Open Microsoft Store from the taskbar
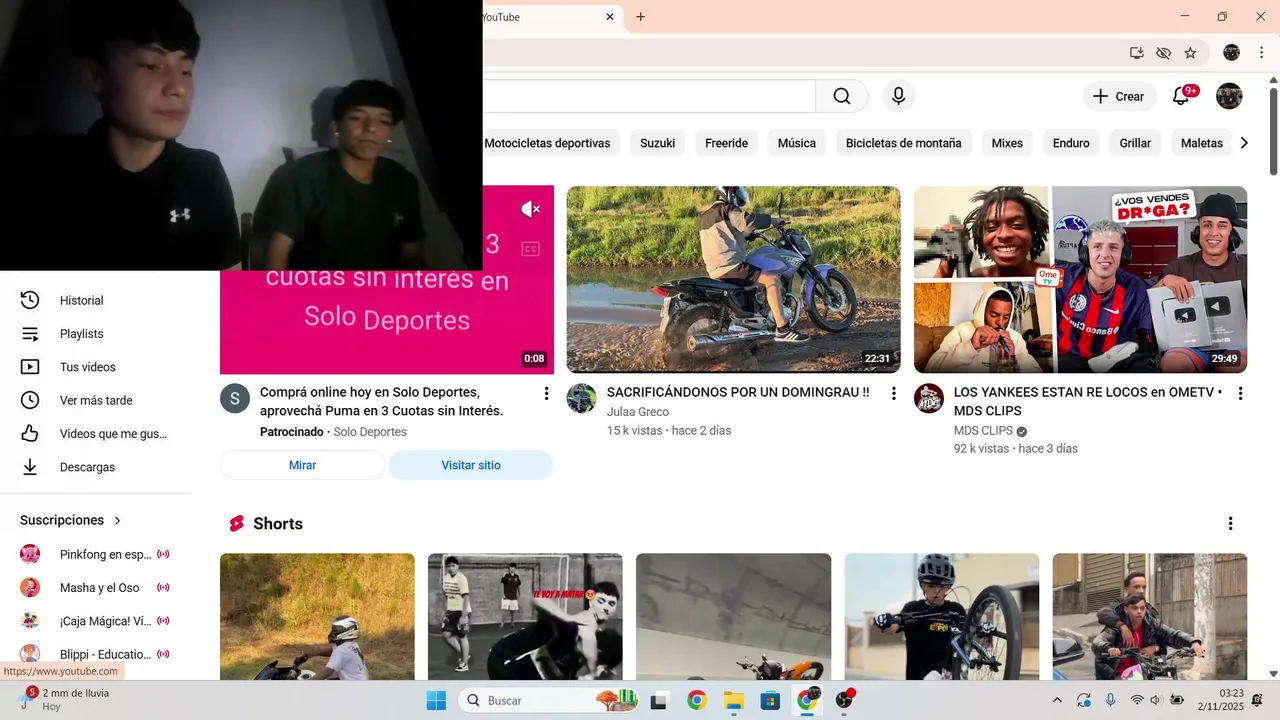The height and width of the screenshot is (720, 1280). [770, 700]
